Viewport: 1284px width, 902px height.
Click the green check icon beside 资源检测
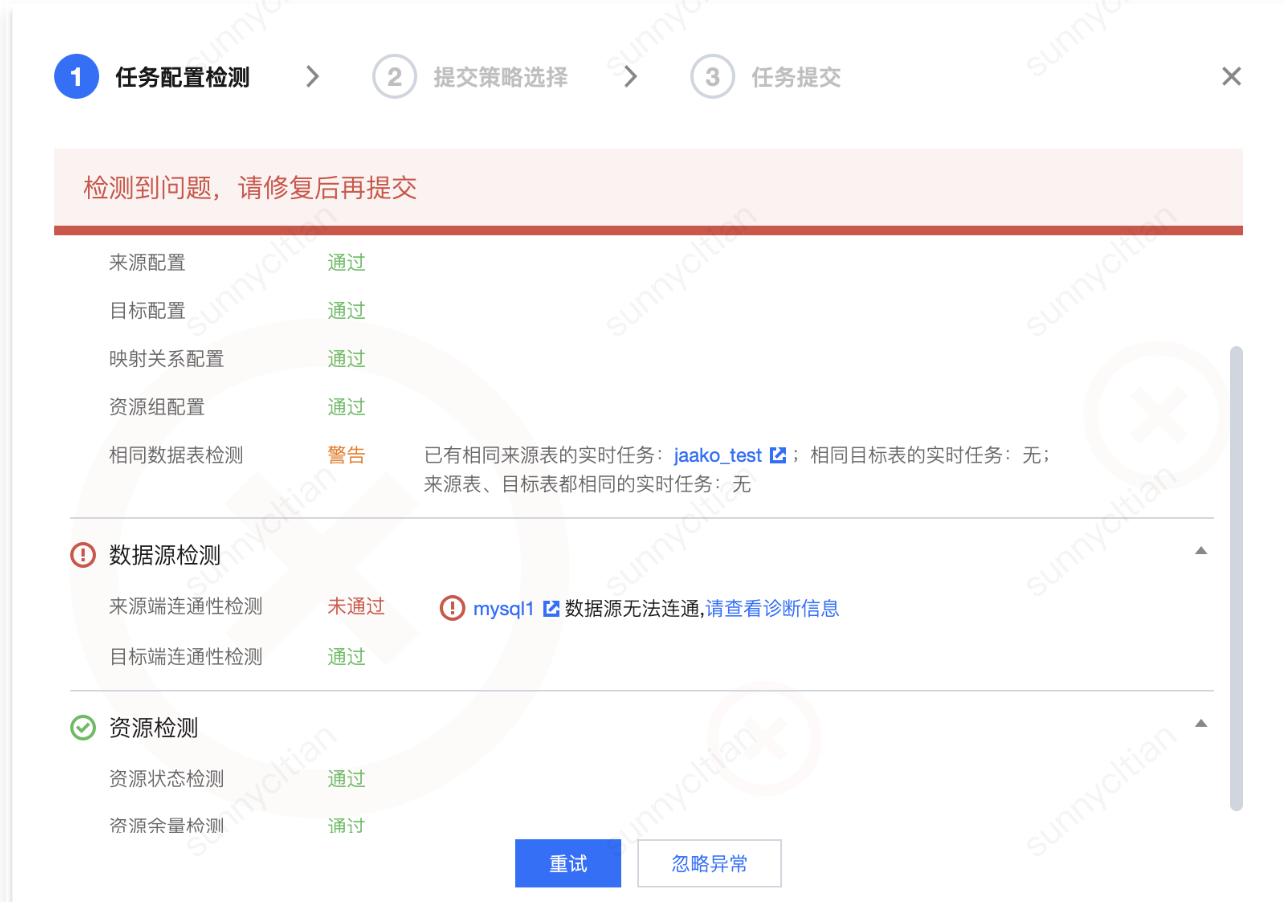click(83, 728)
